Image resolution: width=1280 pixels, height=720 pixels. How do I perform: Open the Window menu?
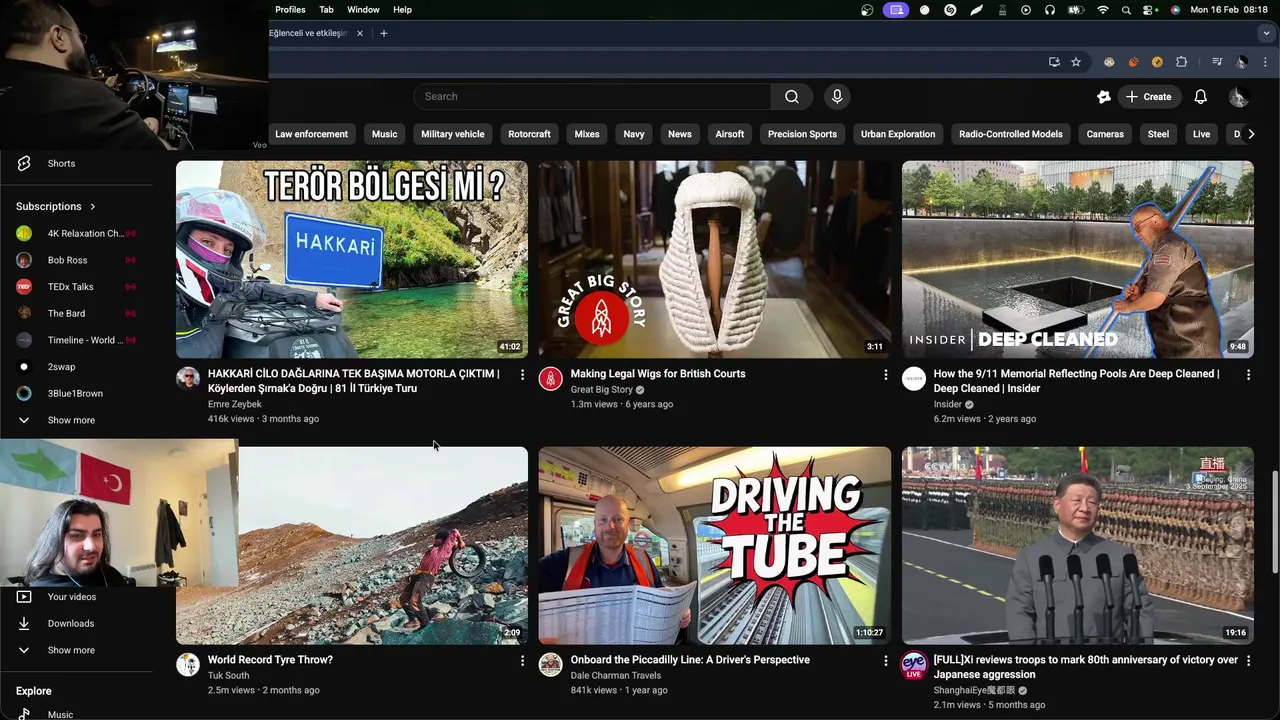click(x=363, y=10)
